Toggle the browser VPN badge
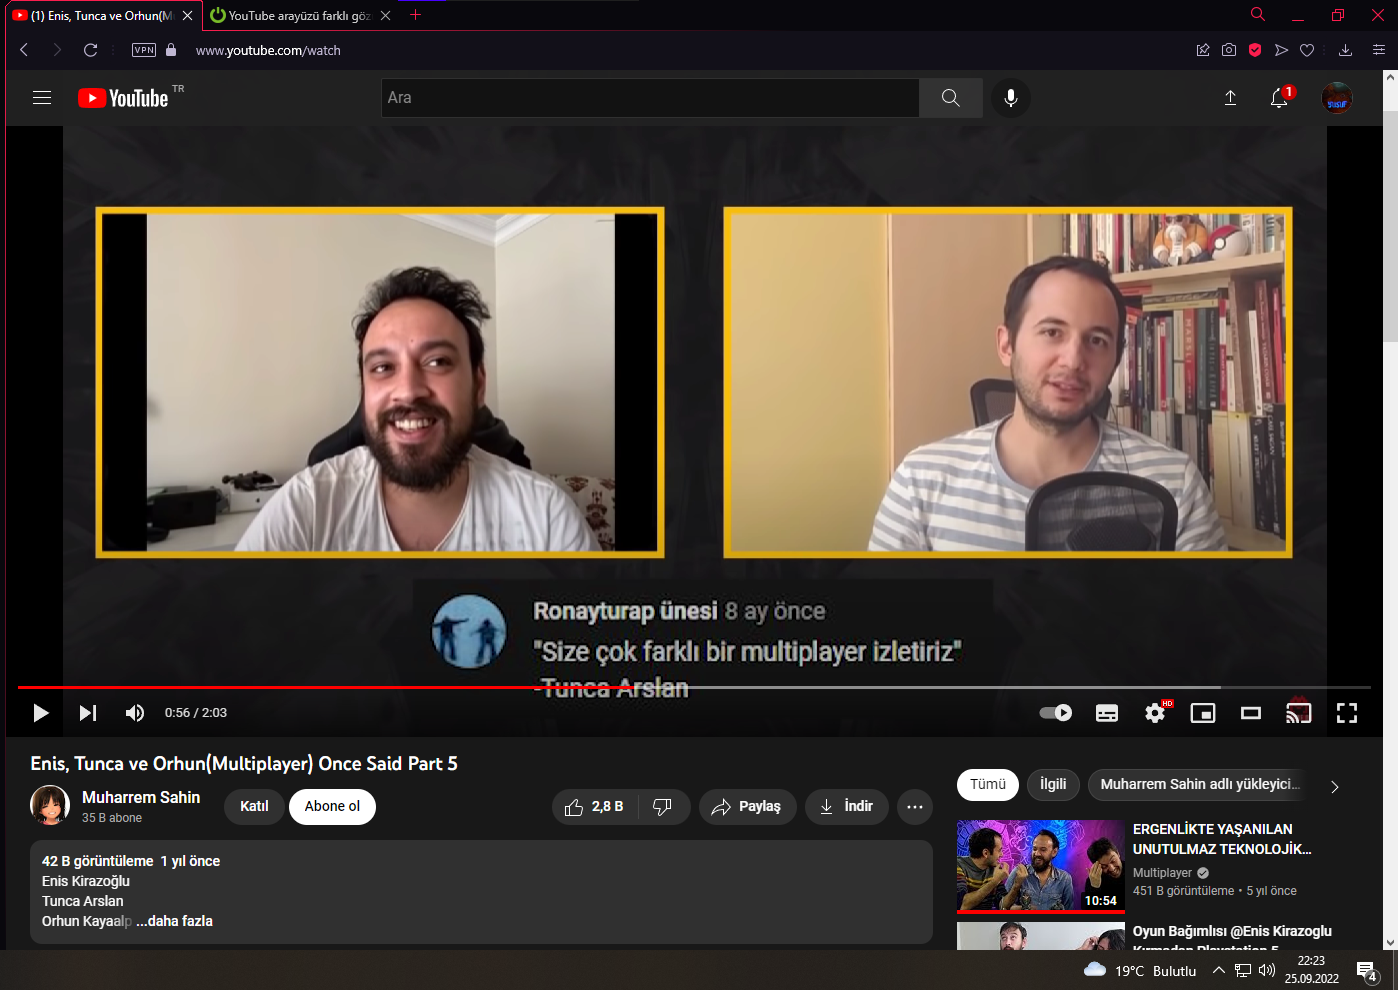The width and height of the screenshot is (1398, 990). coord(144,50)
